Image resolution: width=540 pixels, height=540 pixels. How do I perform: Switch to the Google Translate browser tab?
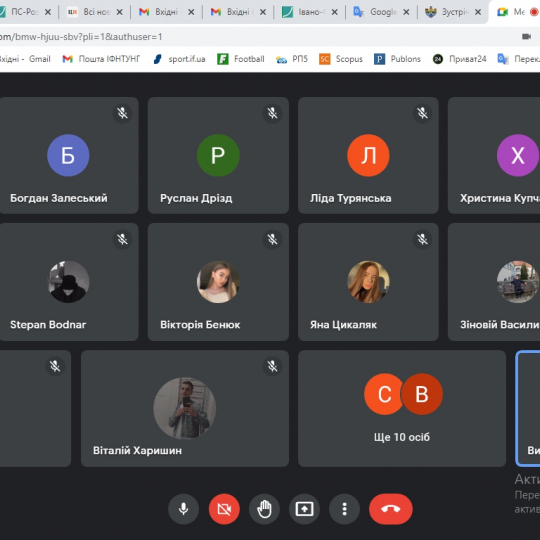pyautogui.click(x=382, y=12)
